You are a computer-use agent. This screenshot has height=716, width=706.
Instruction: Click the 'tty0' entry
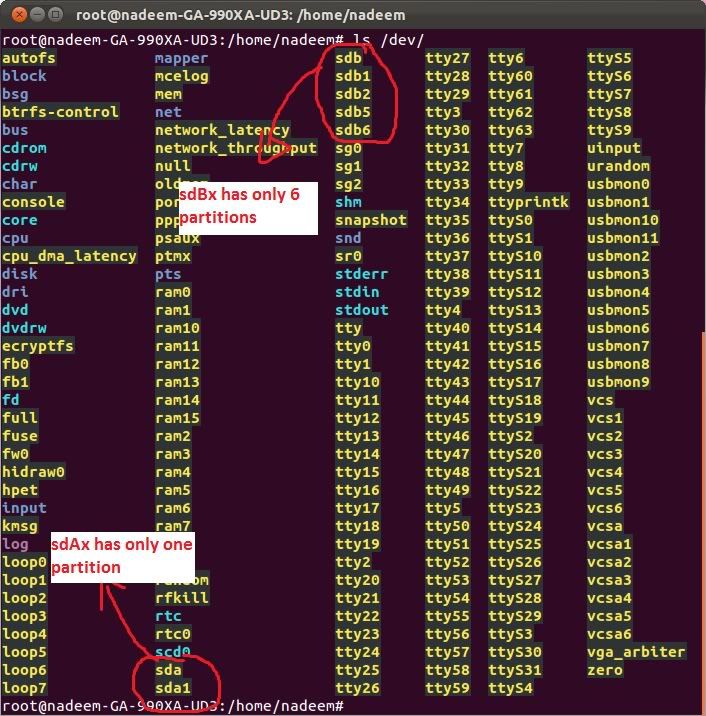[x=353, y=346]
